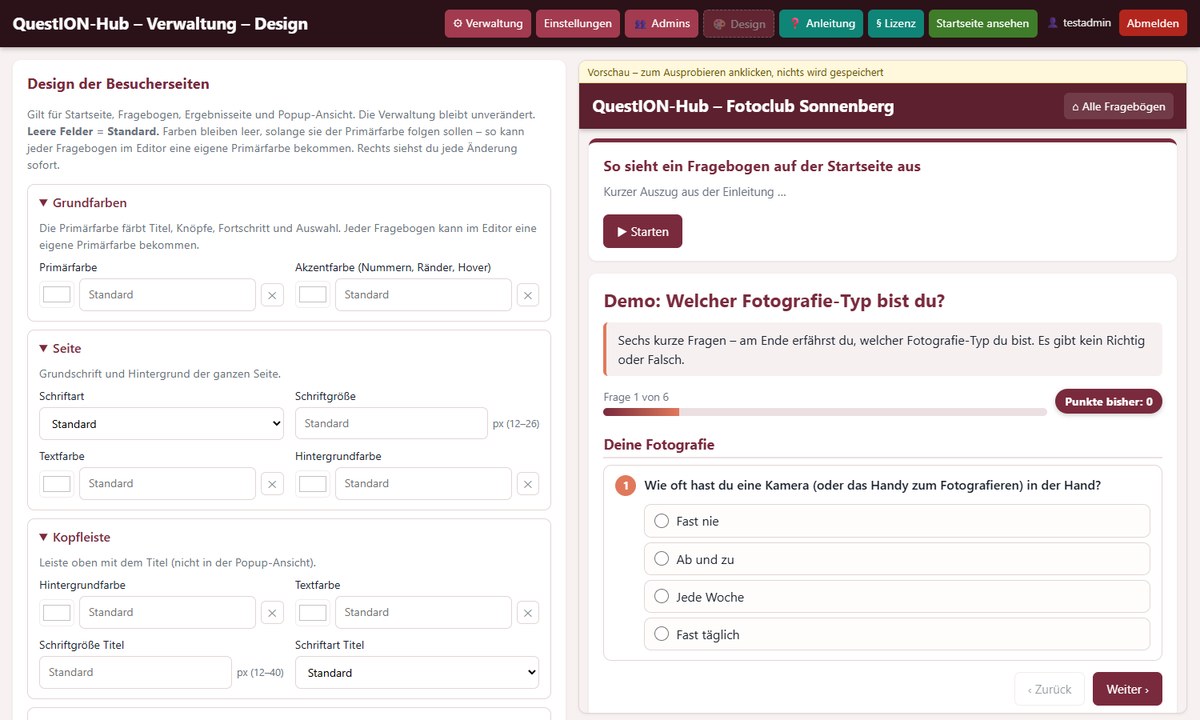Pick a color via the Seite Textfarbe swatch

click(x=57, y=484)
